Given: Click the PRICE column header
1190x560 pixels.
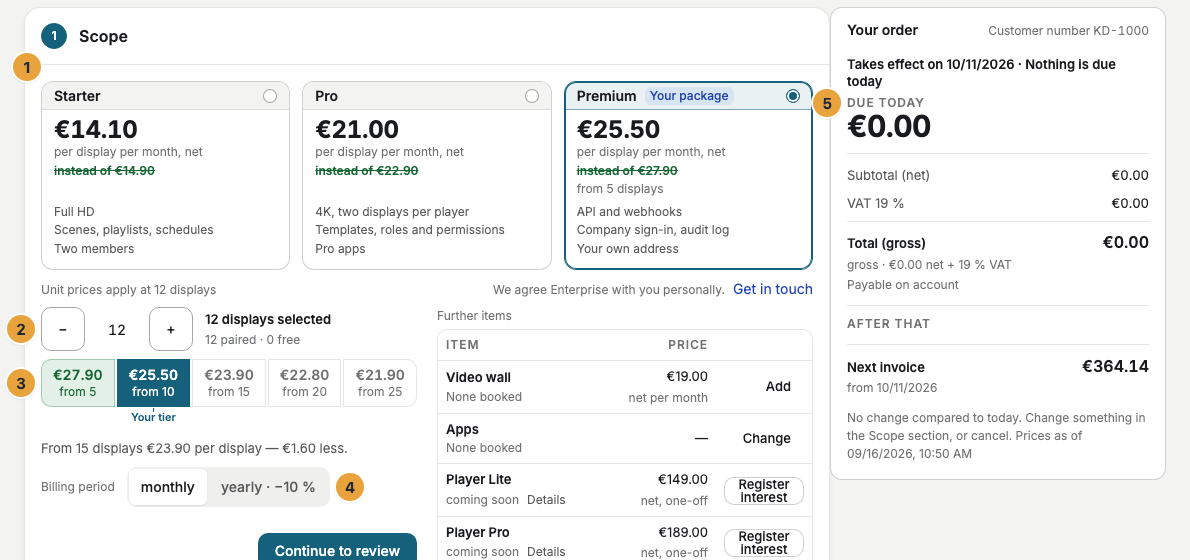Looking at the screenshot, I should point(688,344).
